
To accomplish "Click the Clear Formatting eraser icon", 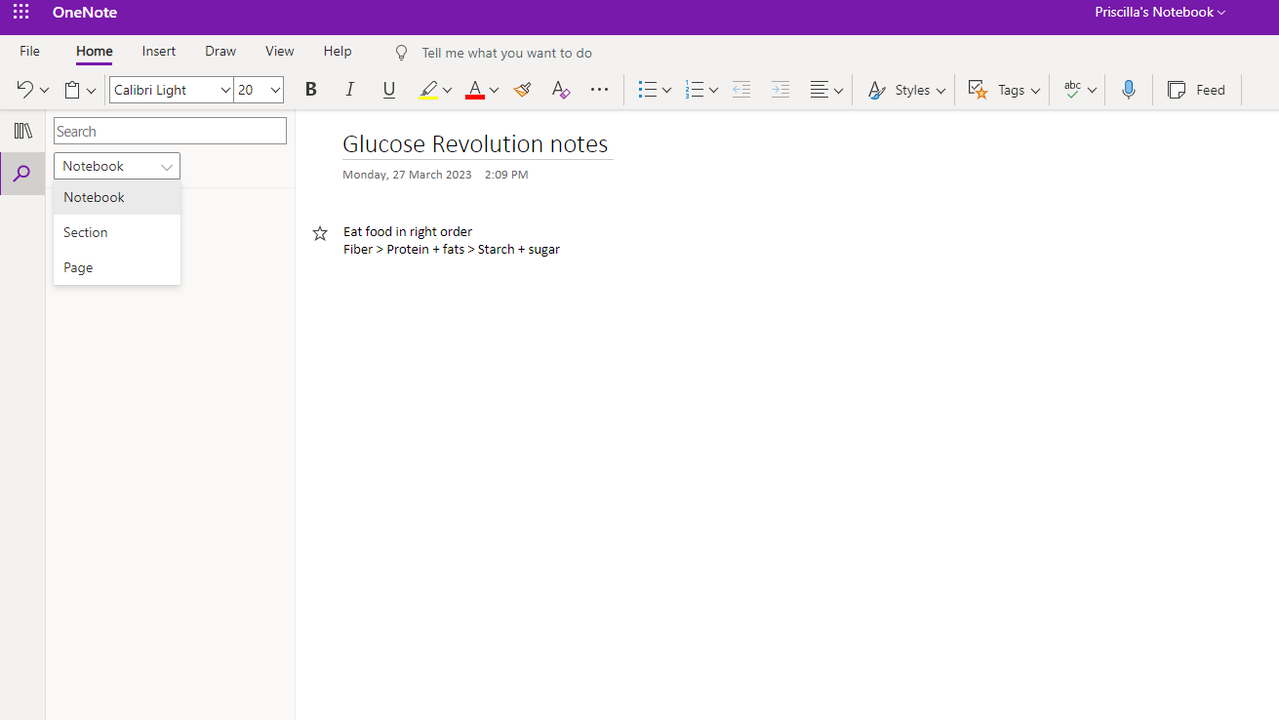I will point(560,90).
